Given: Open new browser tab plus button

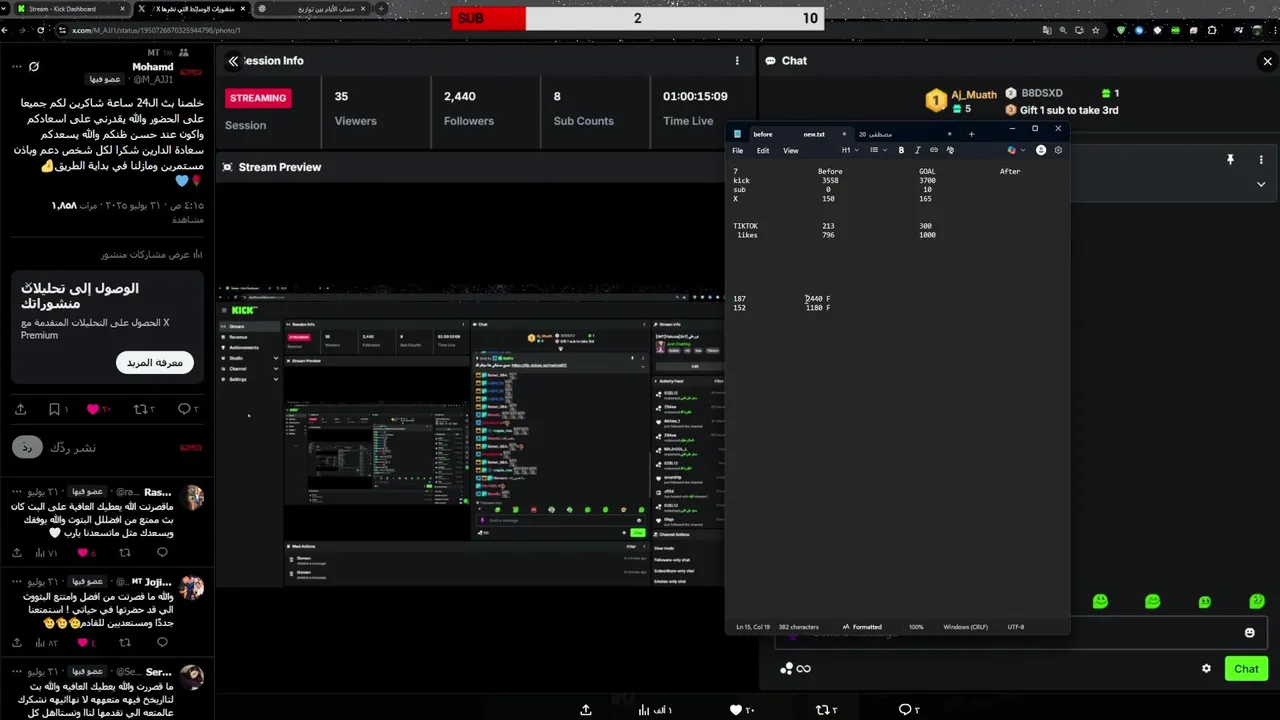Looking at the screenshot, I should (x=381, y=8).
